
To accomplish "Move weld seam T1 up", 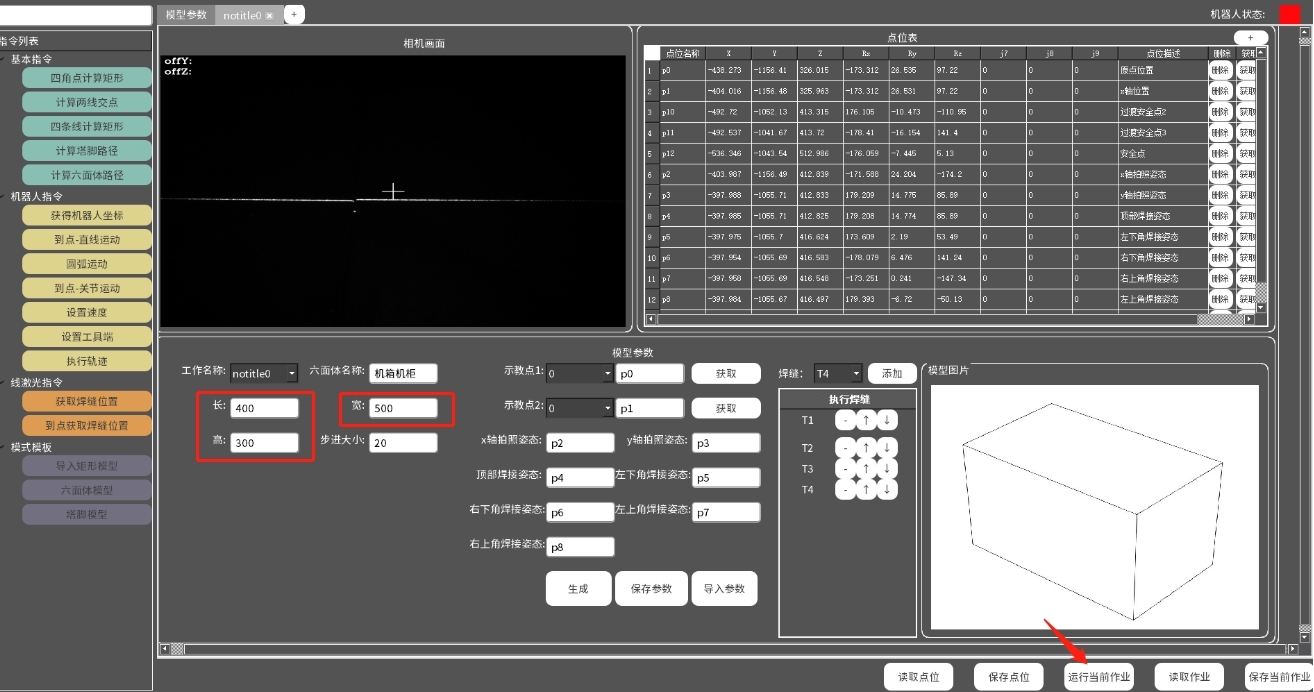I will (867, 421).
